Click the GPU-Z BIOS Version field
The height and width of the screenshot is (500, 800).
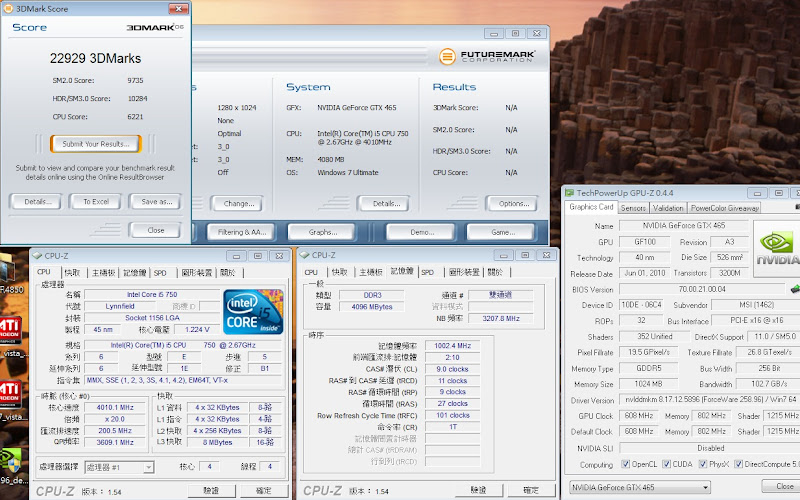coord(702,289)
